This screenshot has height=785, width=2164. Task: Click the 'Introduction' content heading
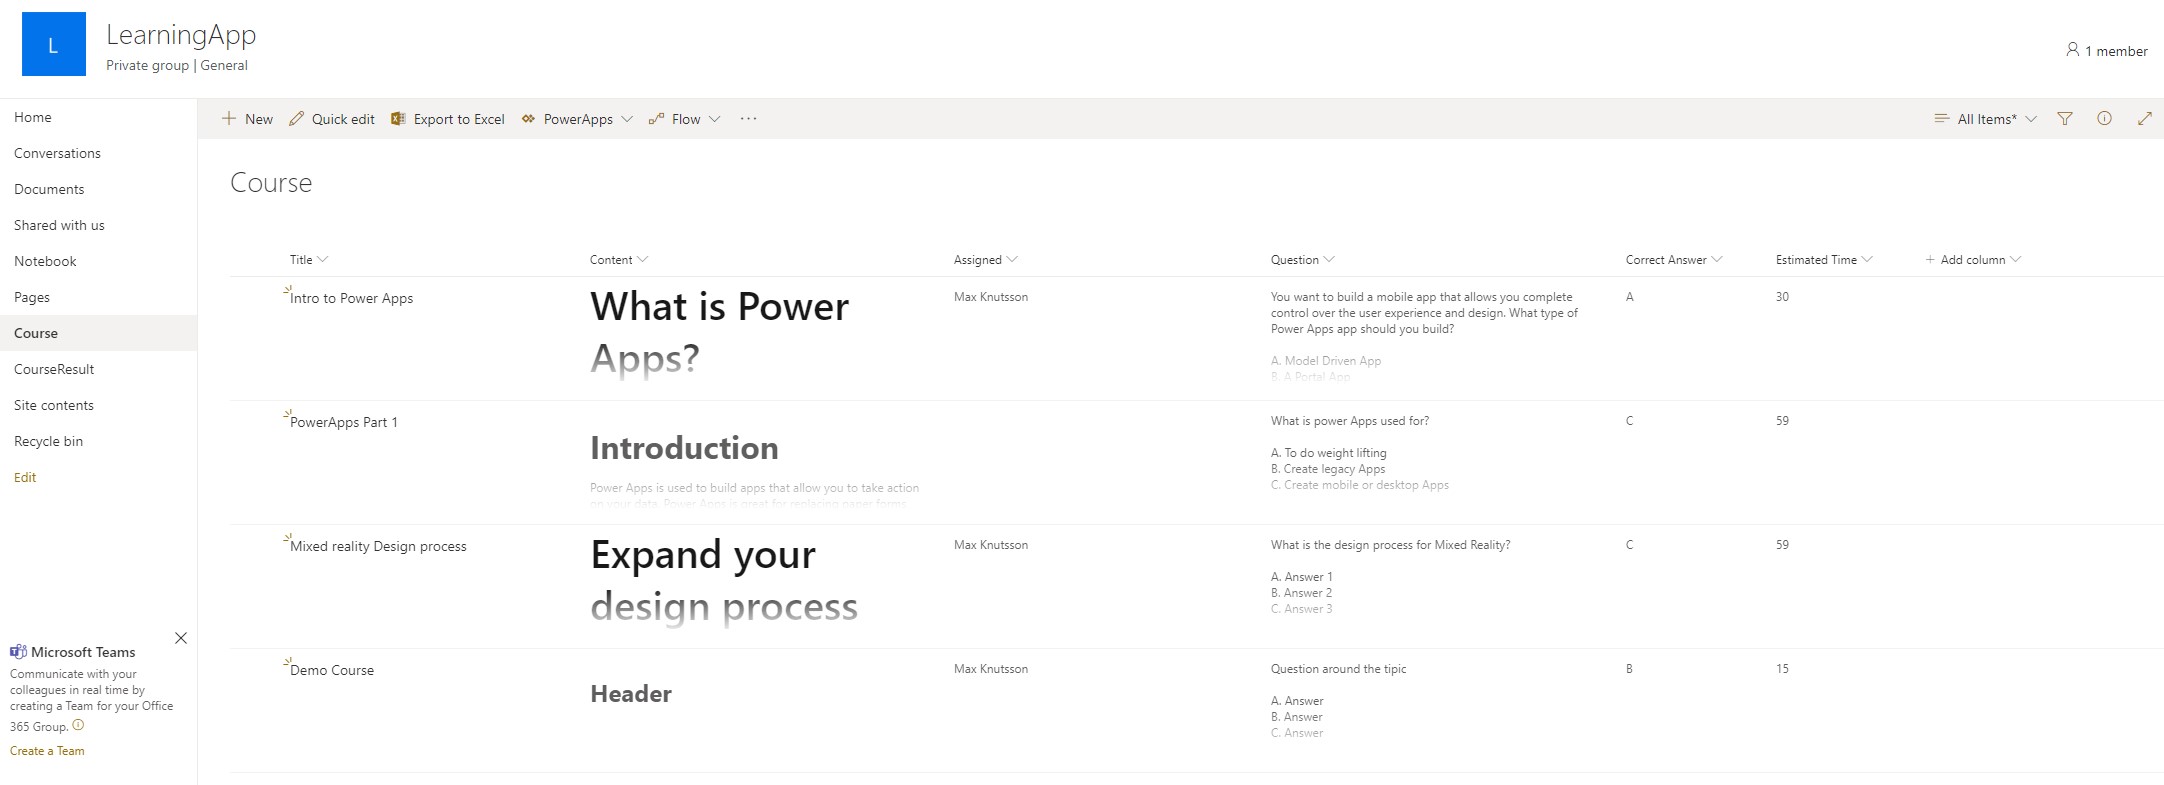[x=684, y=448]
